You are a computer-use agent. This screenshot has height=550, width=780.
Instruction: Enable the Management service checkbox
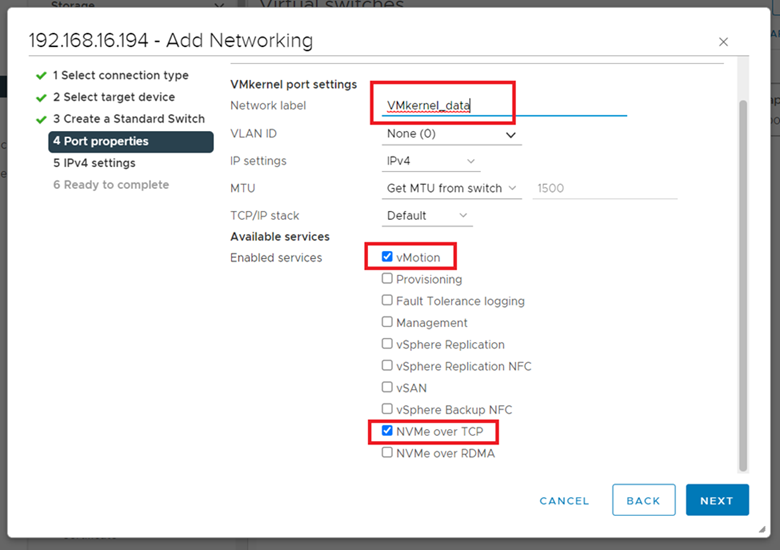pos(387,322)
